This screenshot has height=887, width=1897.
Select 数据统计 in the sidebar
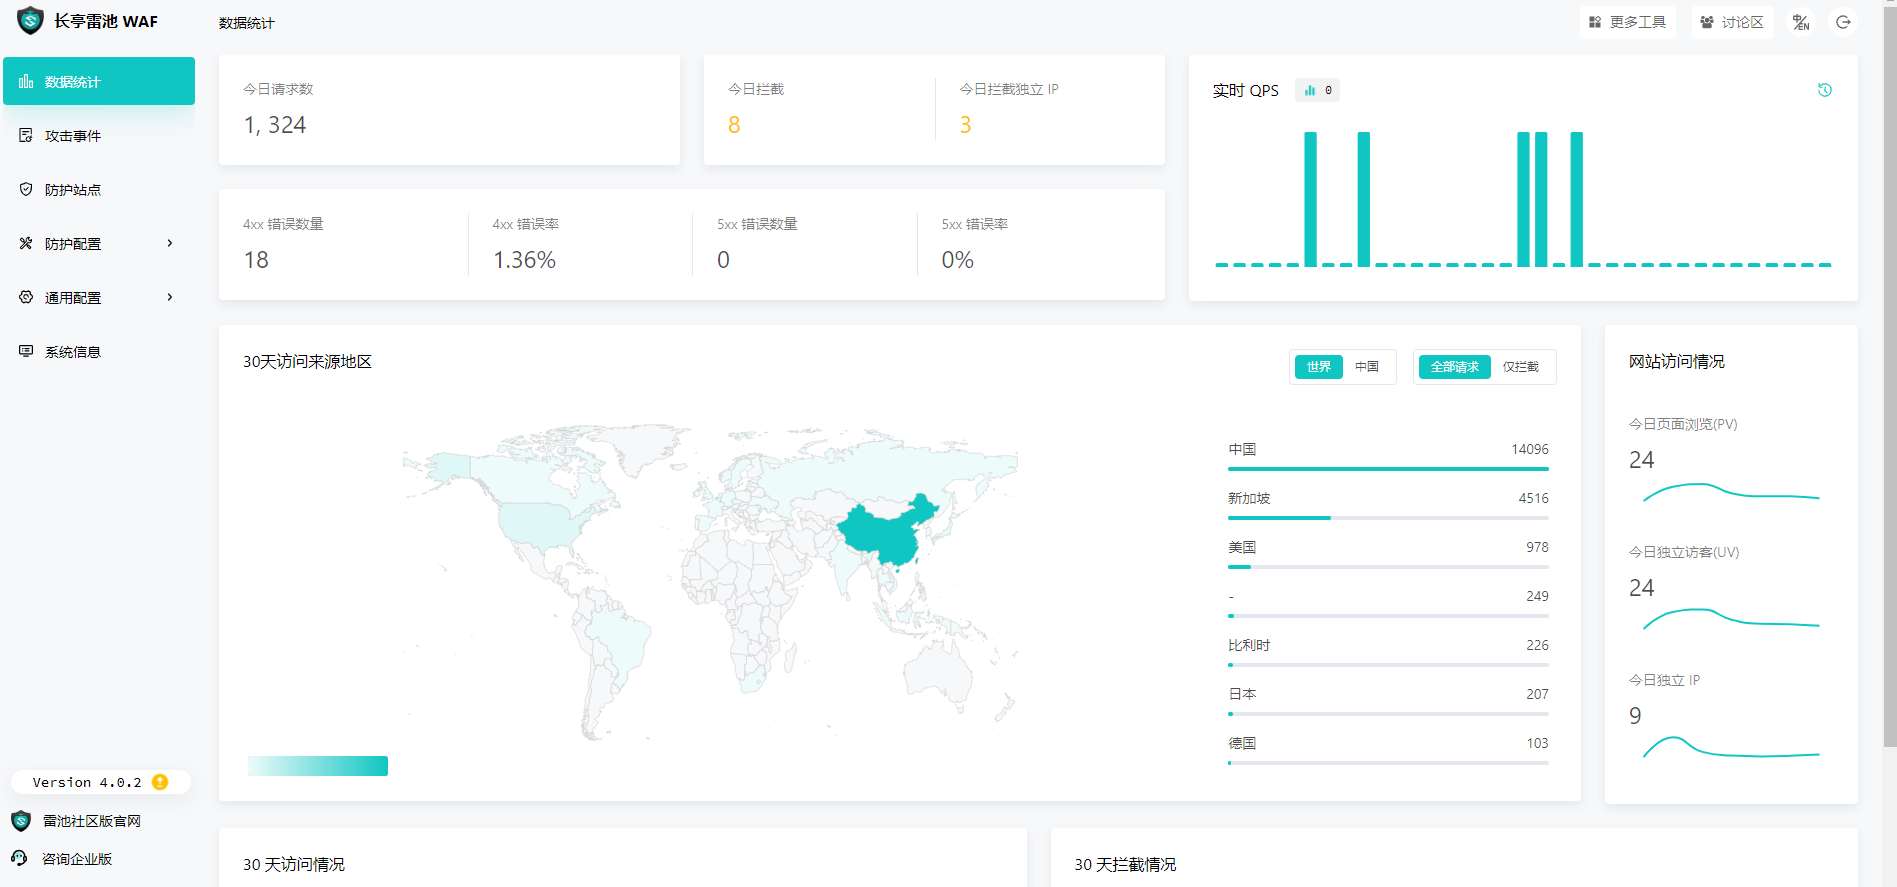pos(98,82)
